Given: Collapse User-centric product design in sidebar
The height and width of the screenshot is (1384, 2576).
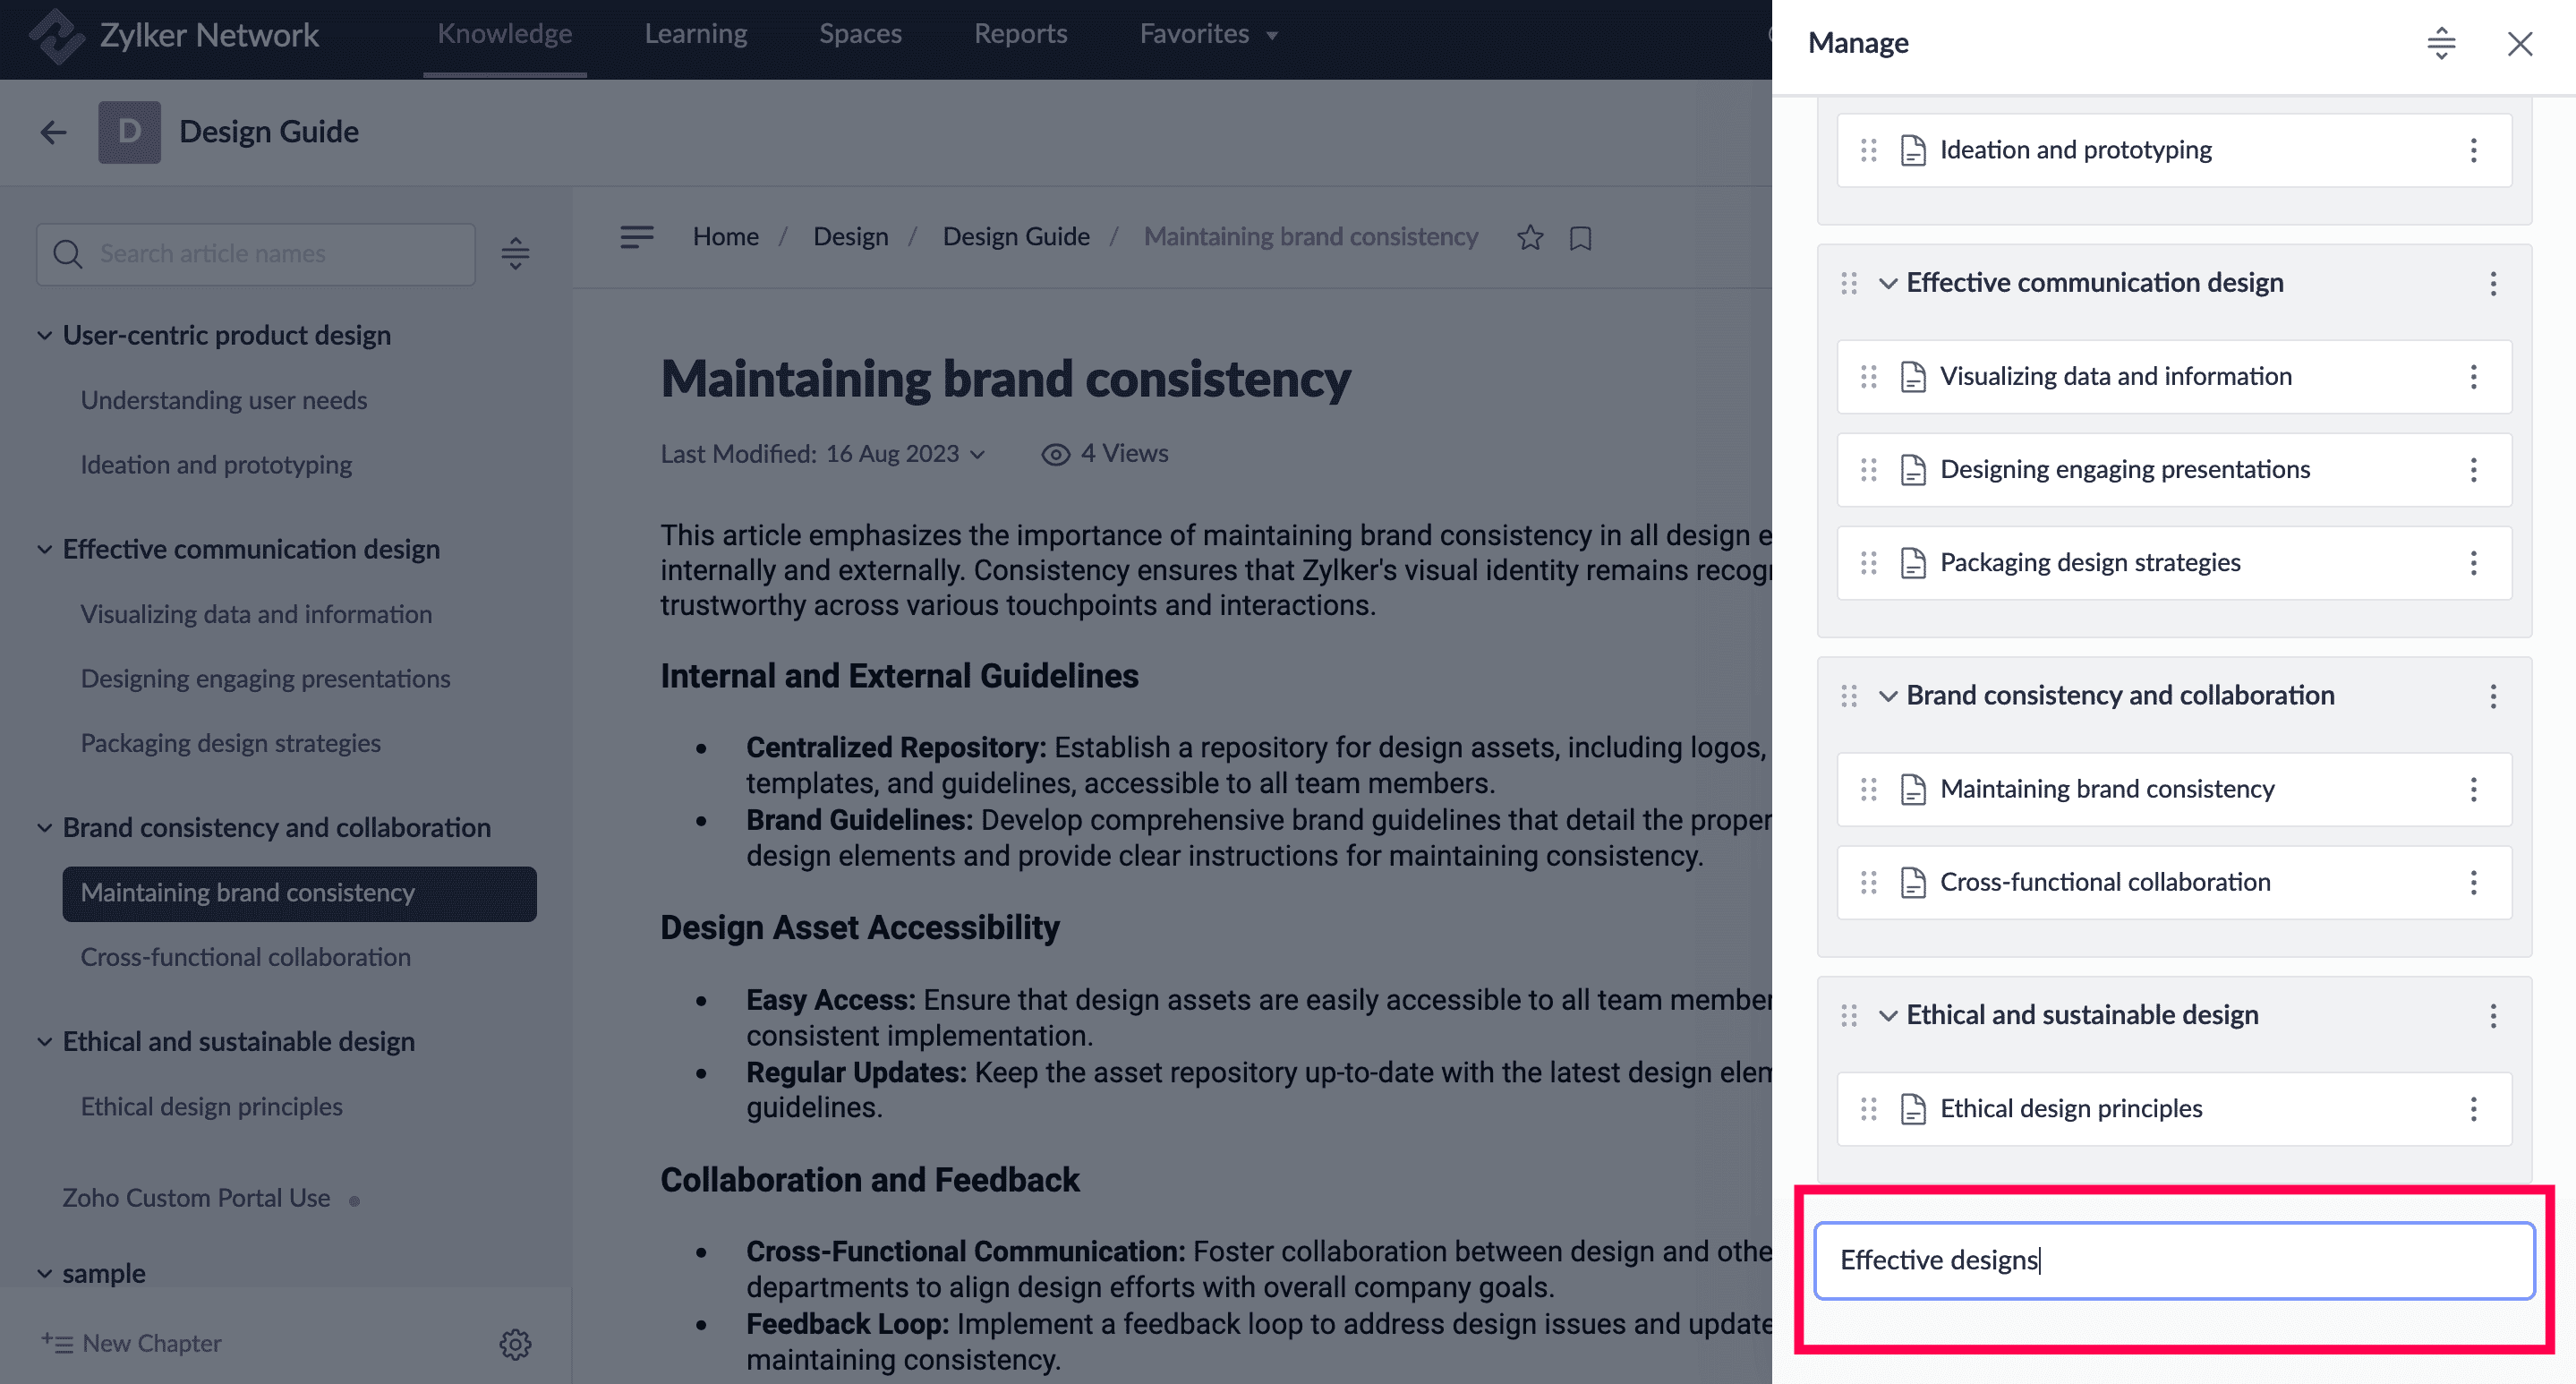Looking at the screenshot, I should point(45,336).
